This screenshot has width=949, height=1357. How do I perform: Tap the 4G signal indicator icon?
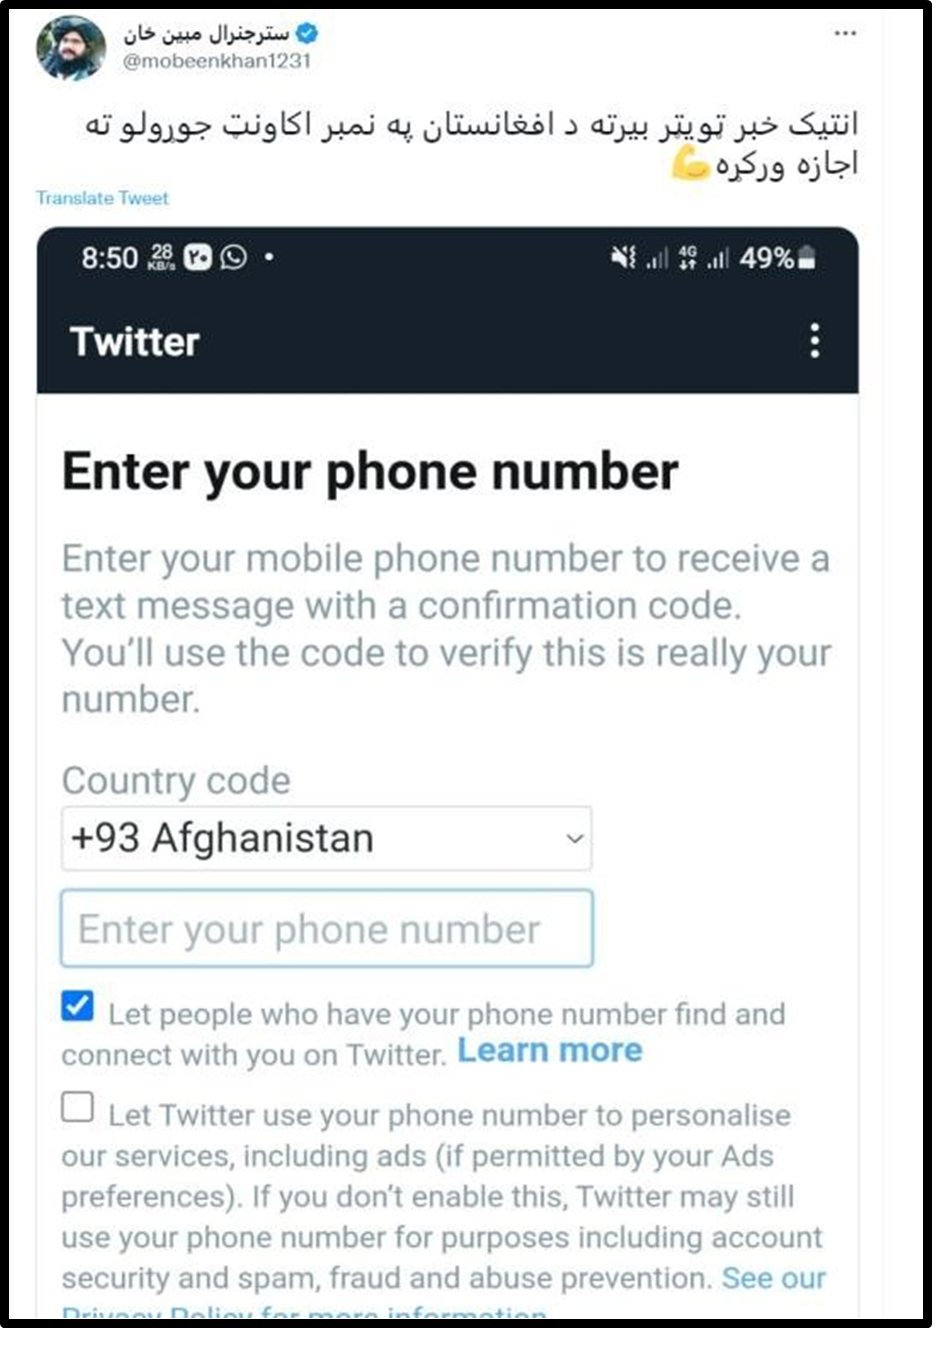[x=687, y=258]
